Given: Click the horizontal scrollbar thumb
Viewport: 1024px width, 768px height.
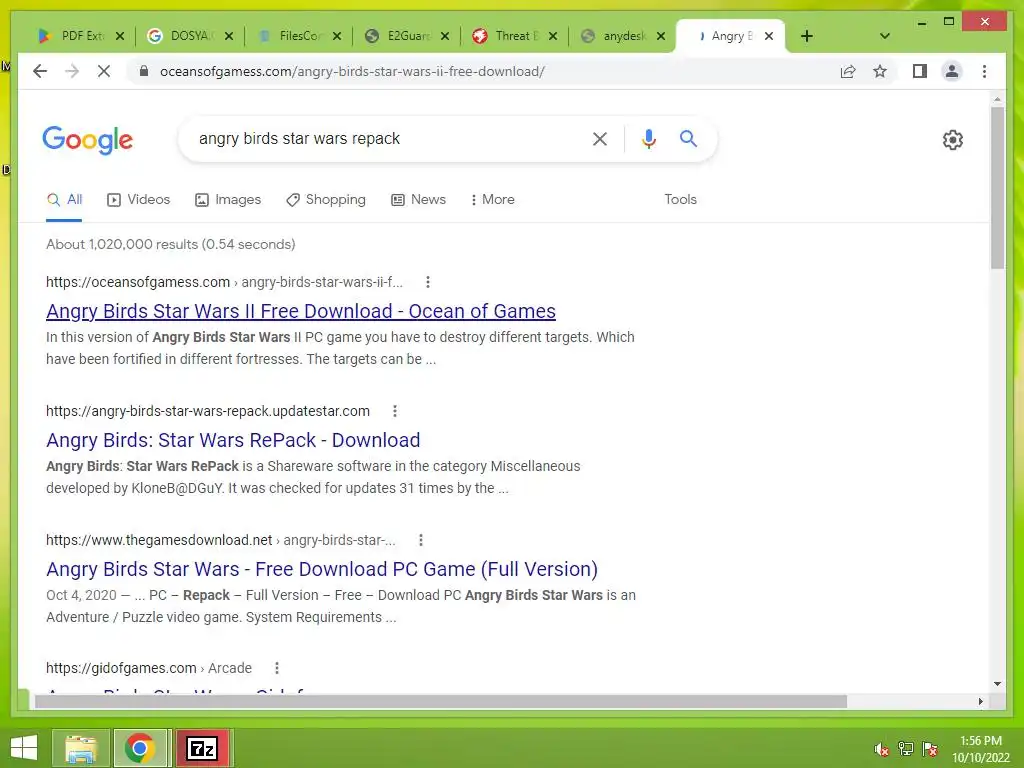Looking at the screenshot, I should click(441, 701).
